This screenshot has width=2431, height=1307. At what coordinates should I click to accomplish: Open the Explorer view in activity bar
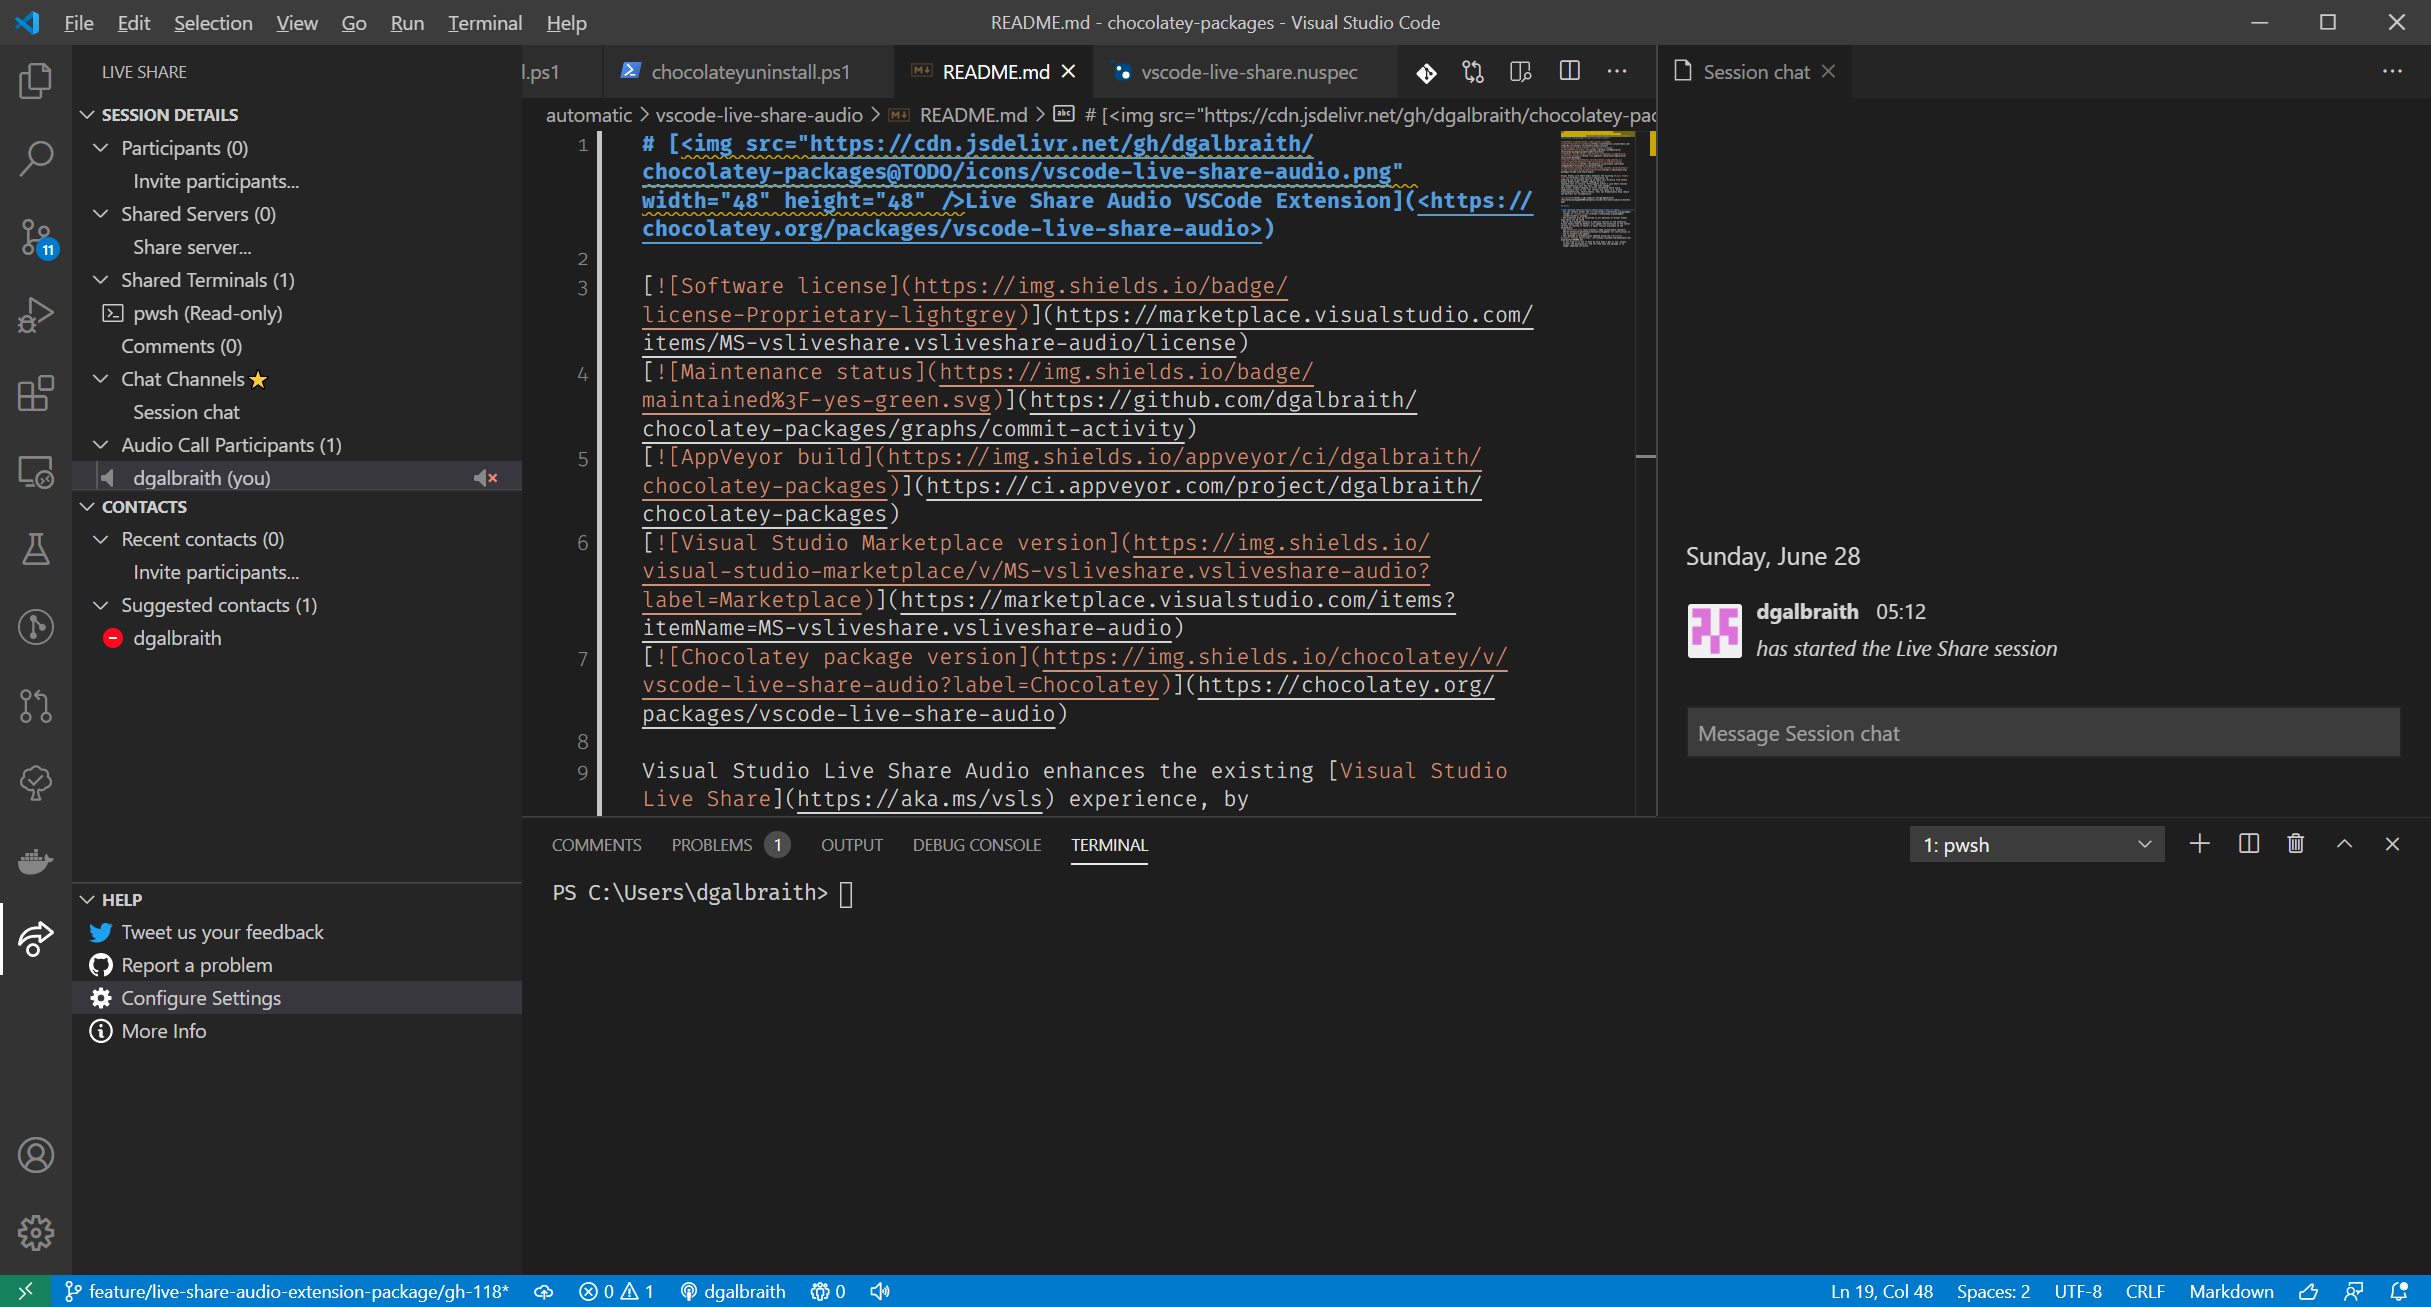tap(36, 80)
